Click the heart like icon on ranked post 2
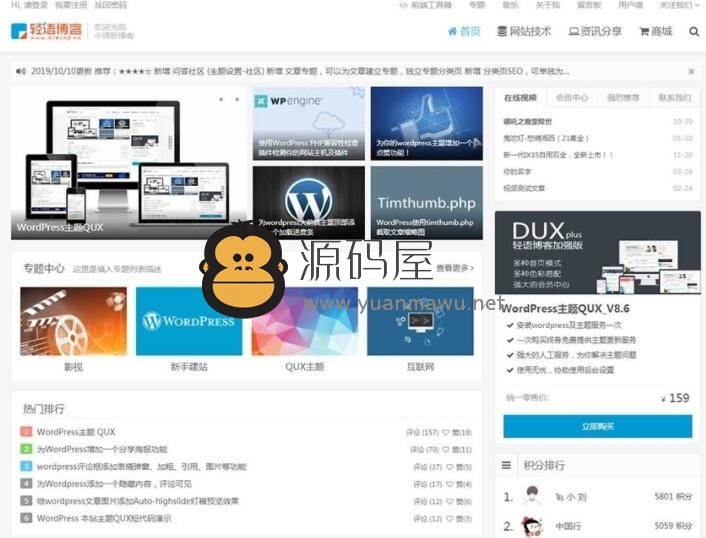 coord(446,449)
